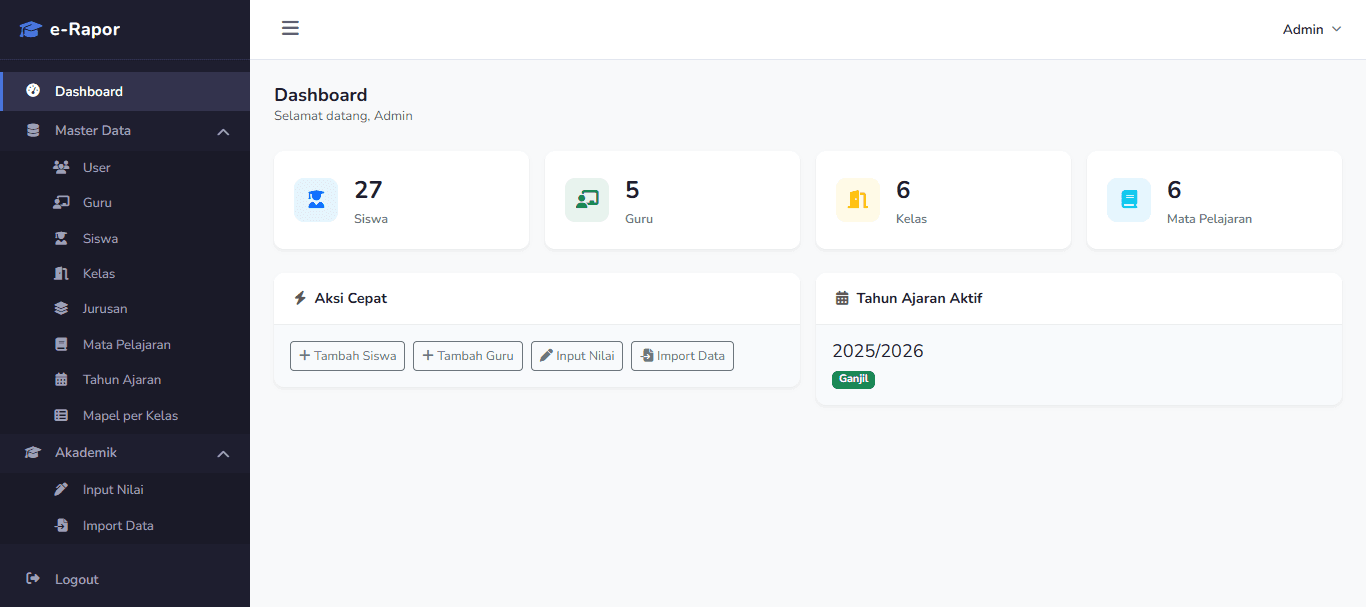Click the Import Data icon under Akademik
Viewport: 1366px width, 607px height.
(x=63, y=525)
